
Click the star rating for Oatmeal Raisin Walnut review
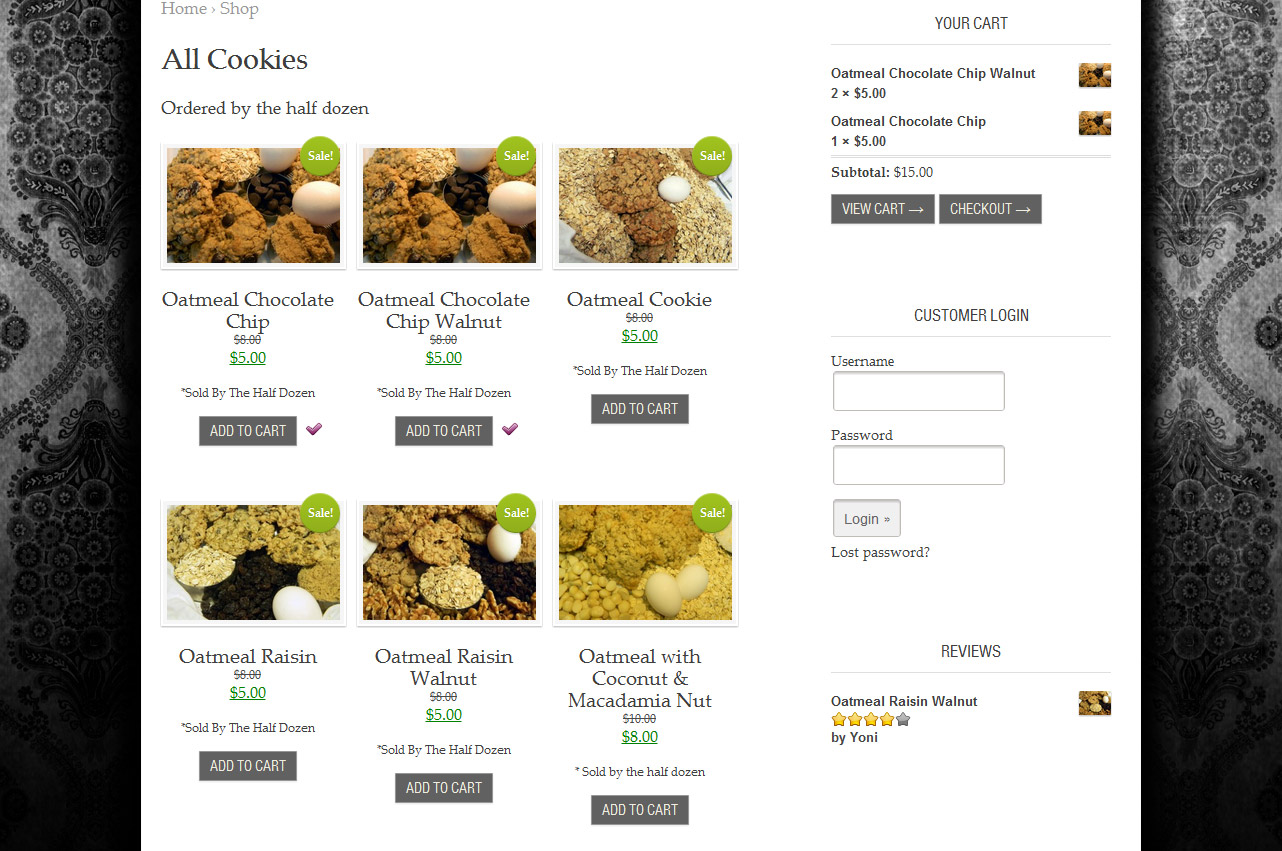coord(871,719)
